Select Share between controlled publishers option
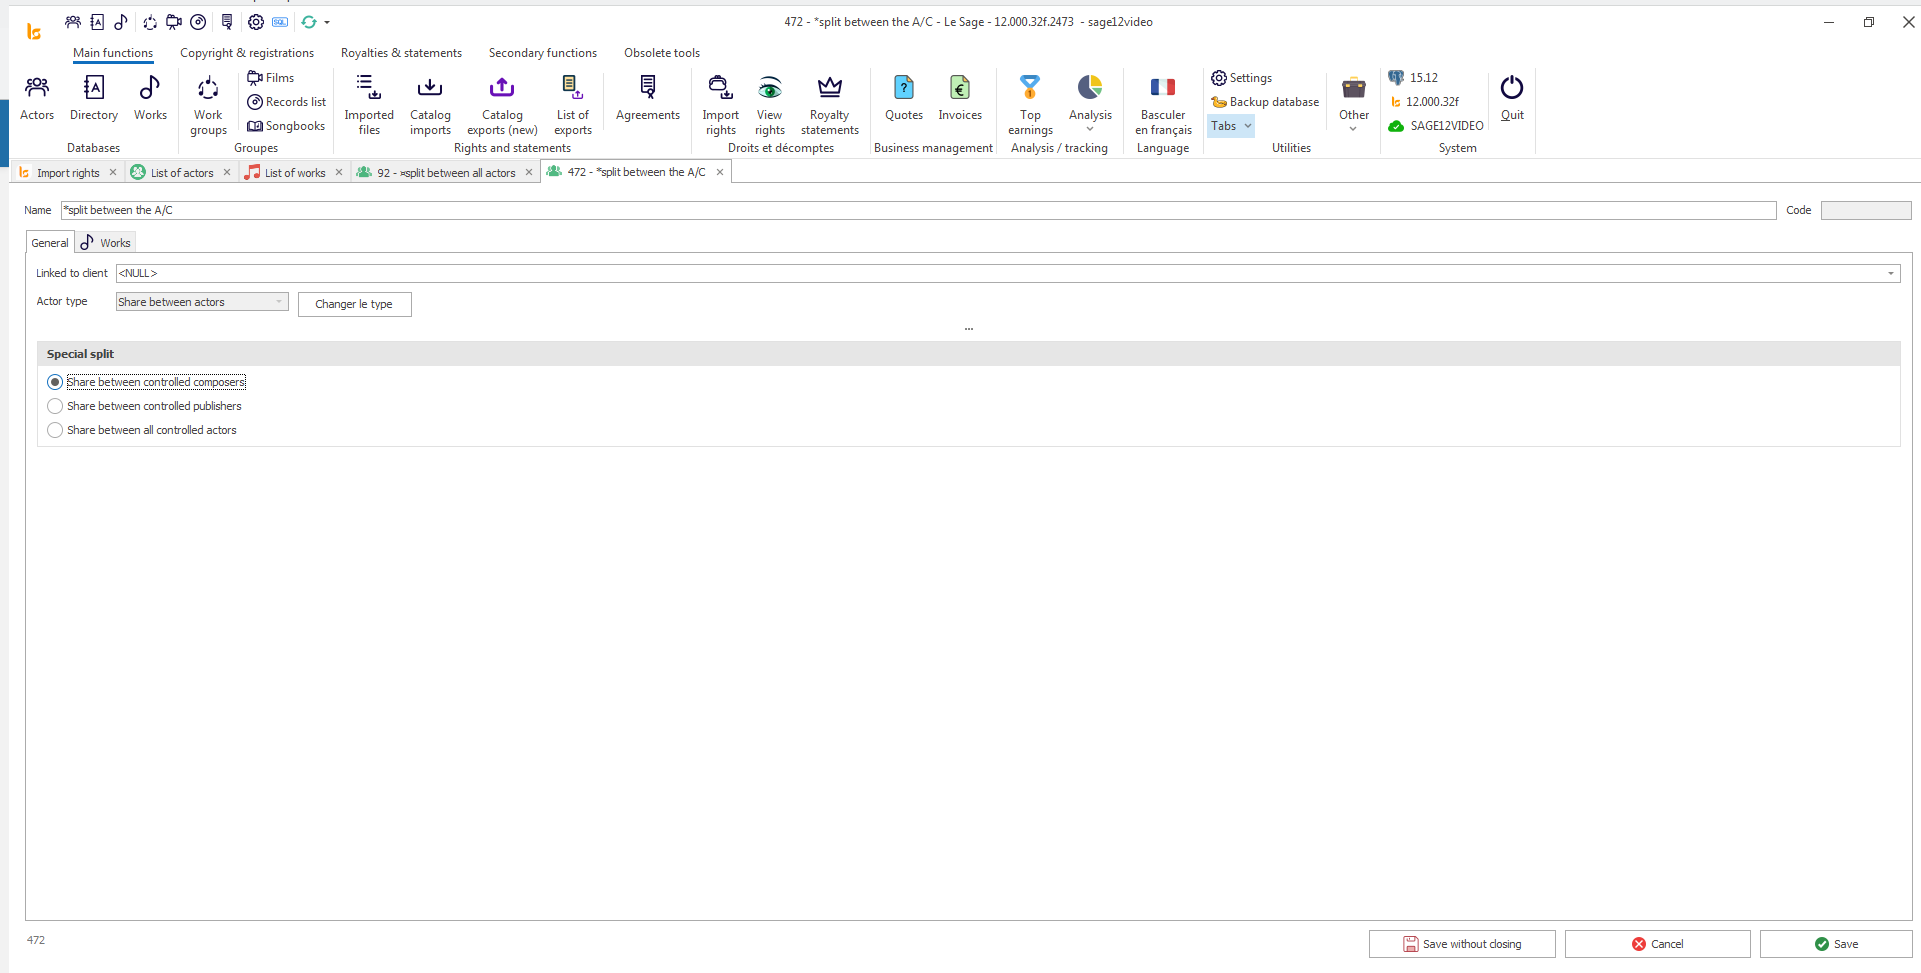The image size is (1921, 973). pos(55,406)
